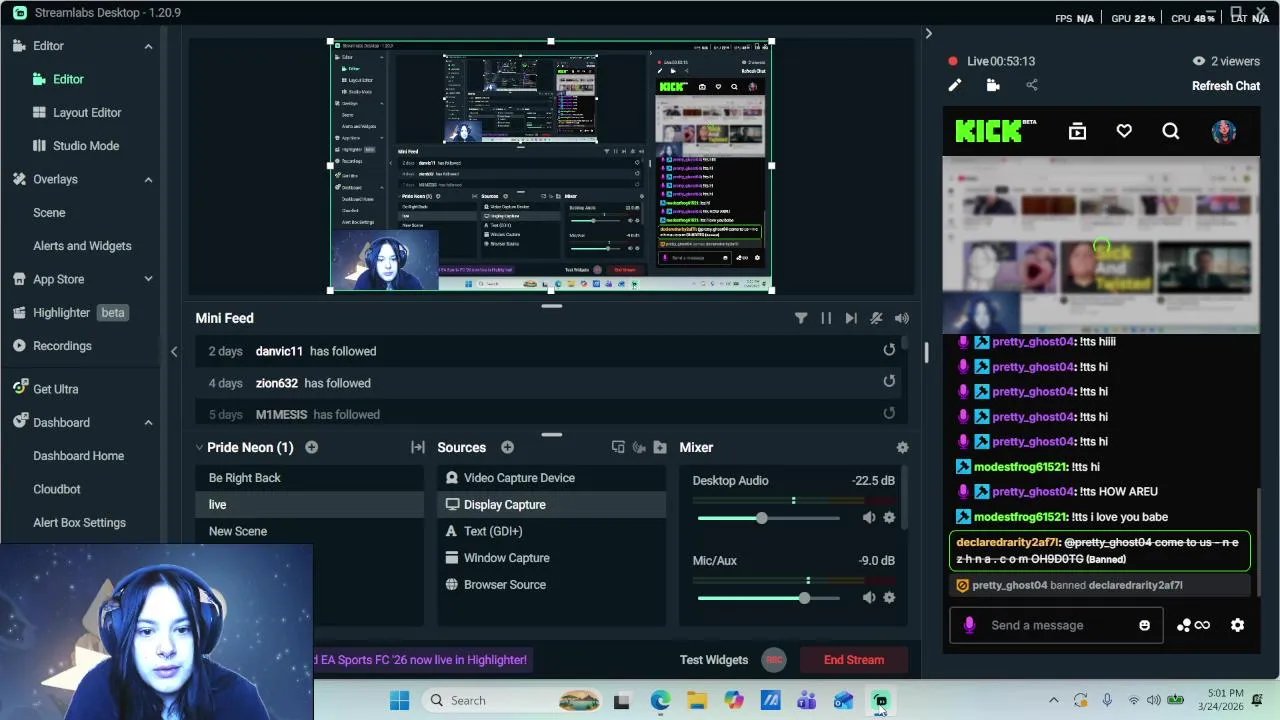Select the Display Capture source
This screenshot has height=720, width=1280.
click(x=551, y=504)
